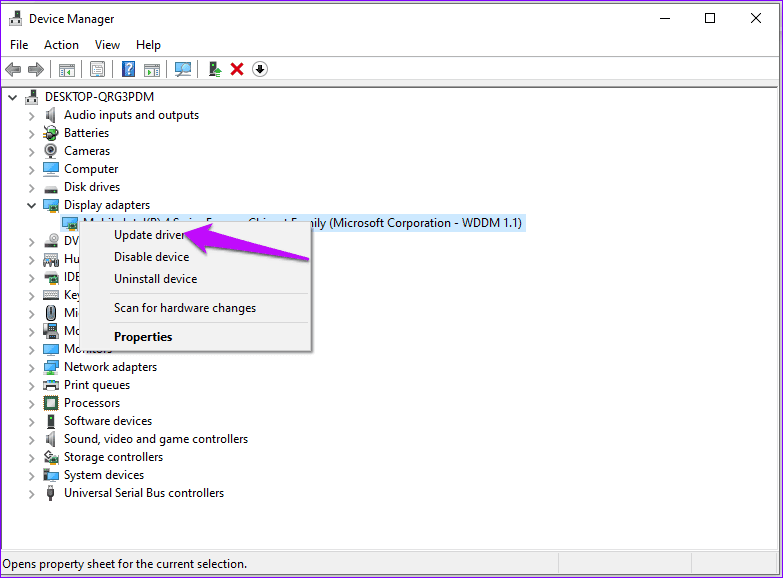This screenshot has width=783, height=578.
Task: Collapse the Display adapters node
Action: pos(31,205)
